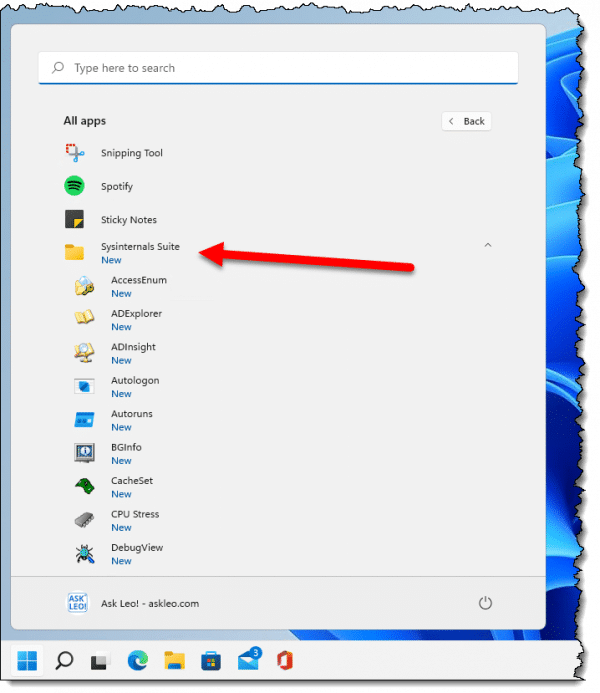Click the Autoruns entry name
600x693 pixels.
pos(132,414)
